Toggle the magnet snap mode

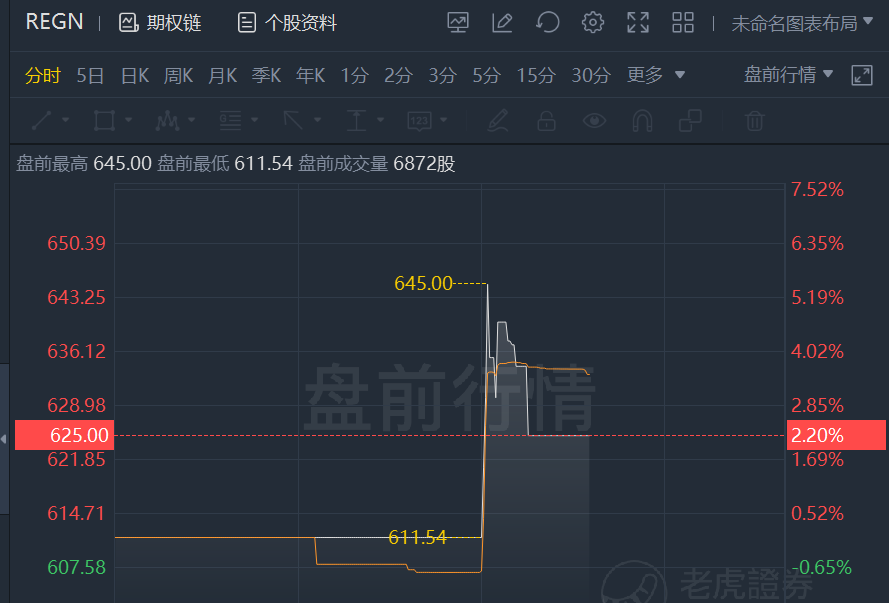(x=642, y=120)
